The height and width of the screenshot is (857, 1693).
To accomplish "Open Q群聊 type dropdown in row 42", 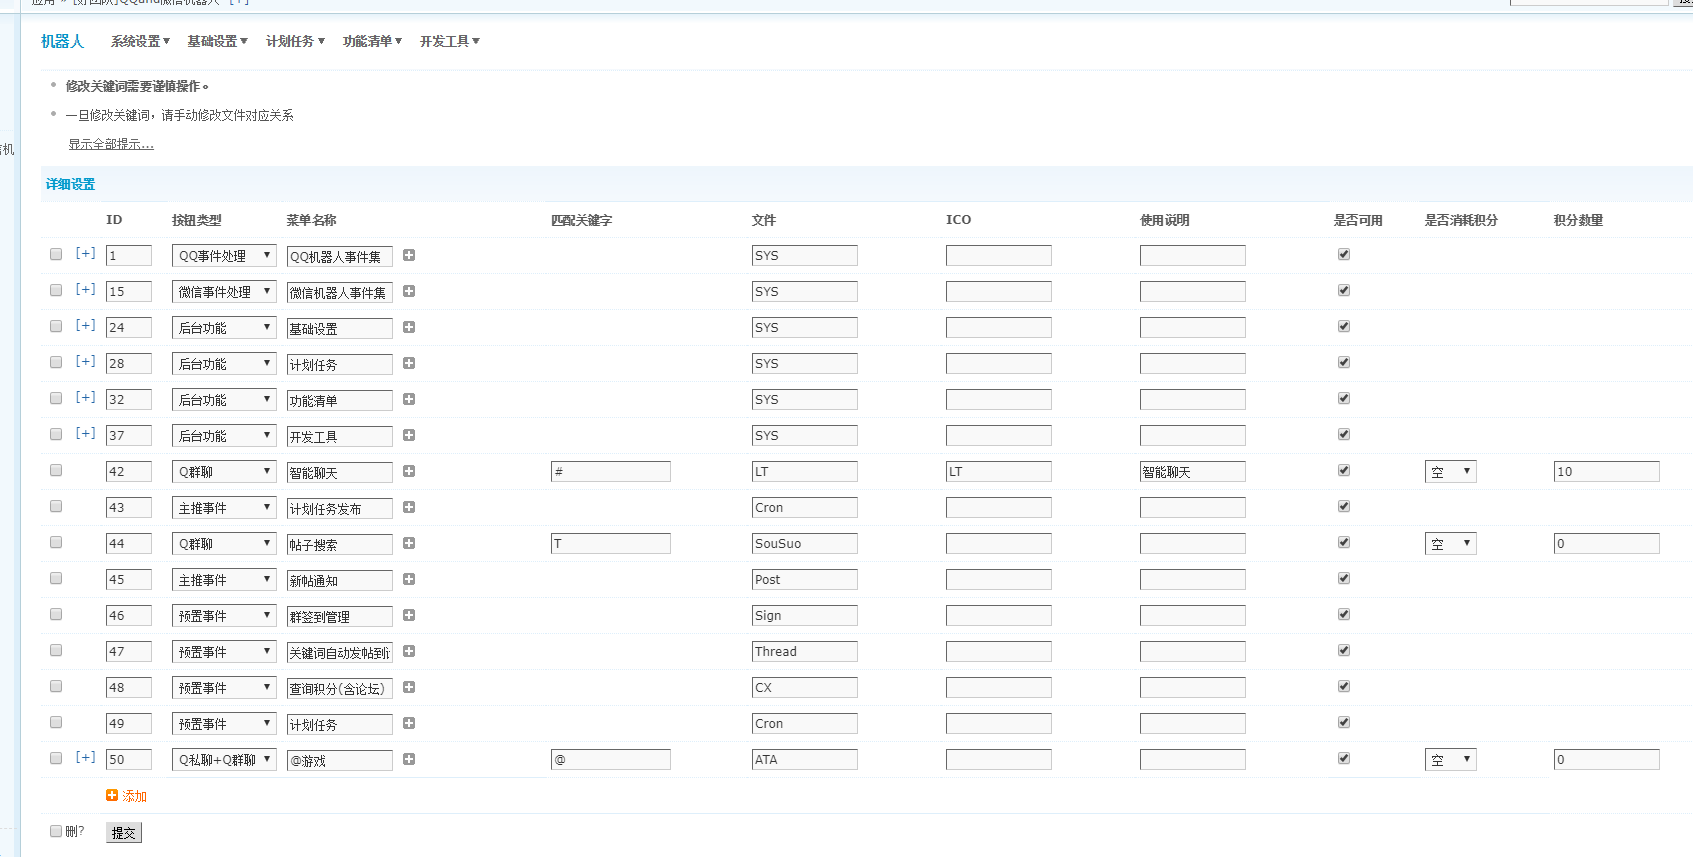I will 224,472.
